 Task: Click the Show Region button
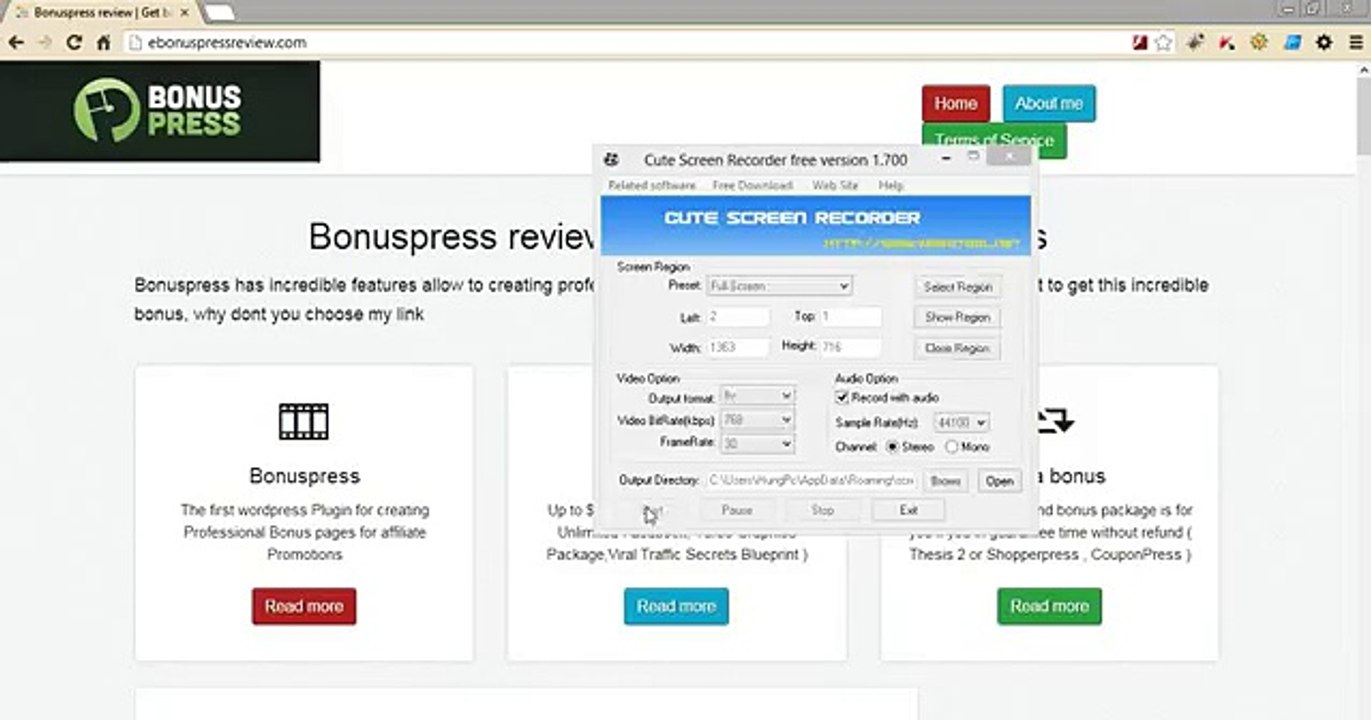pos(957,317)
